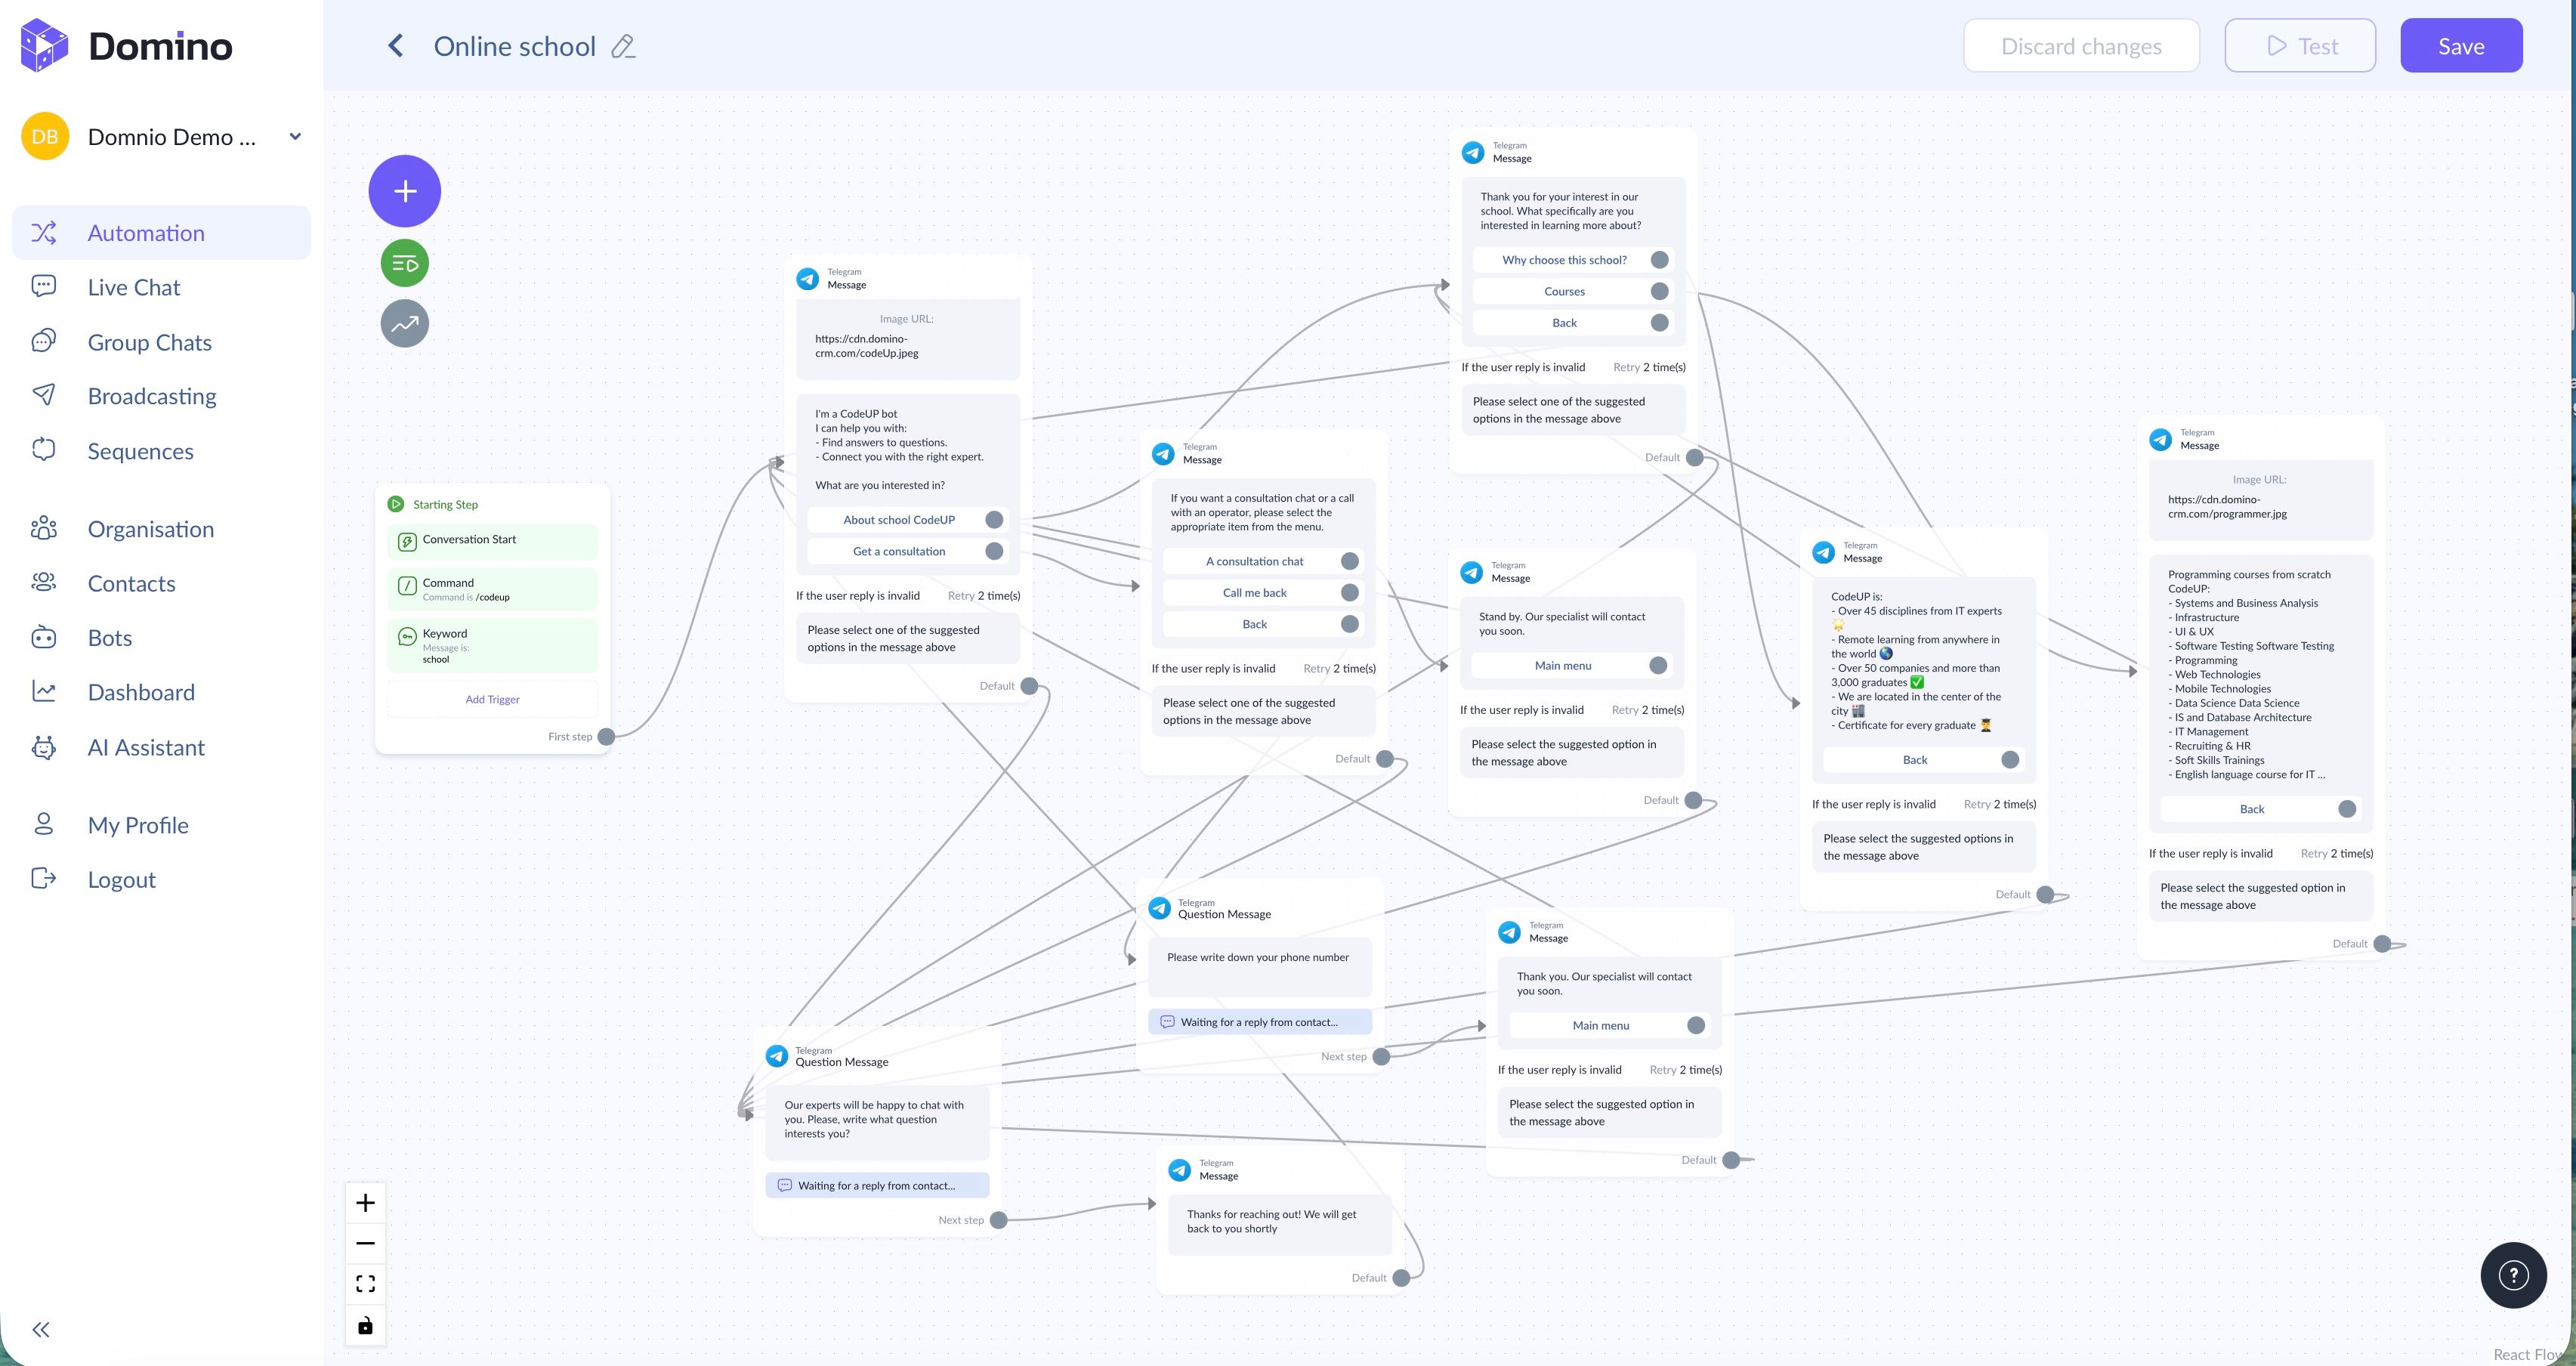Click the purple add step plus button

coord(404,191)
